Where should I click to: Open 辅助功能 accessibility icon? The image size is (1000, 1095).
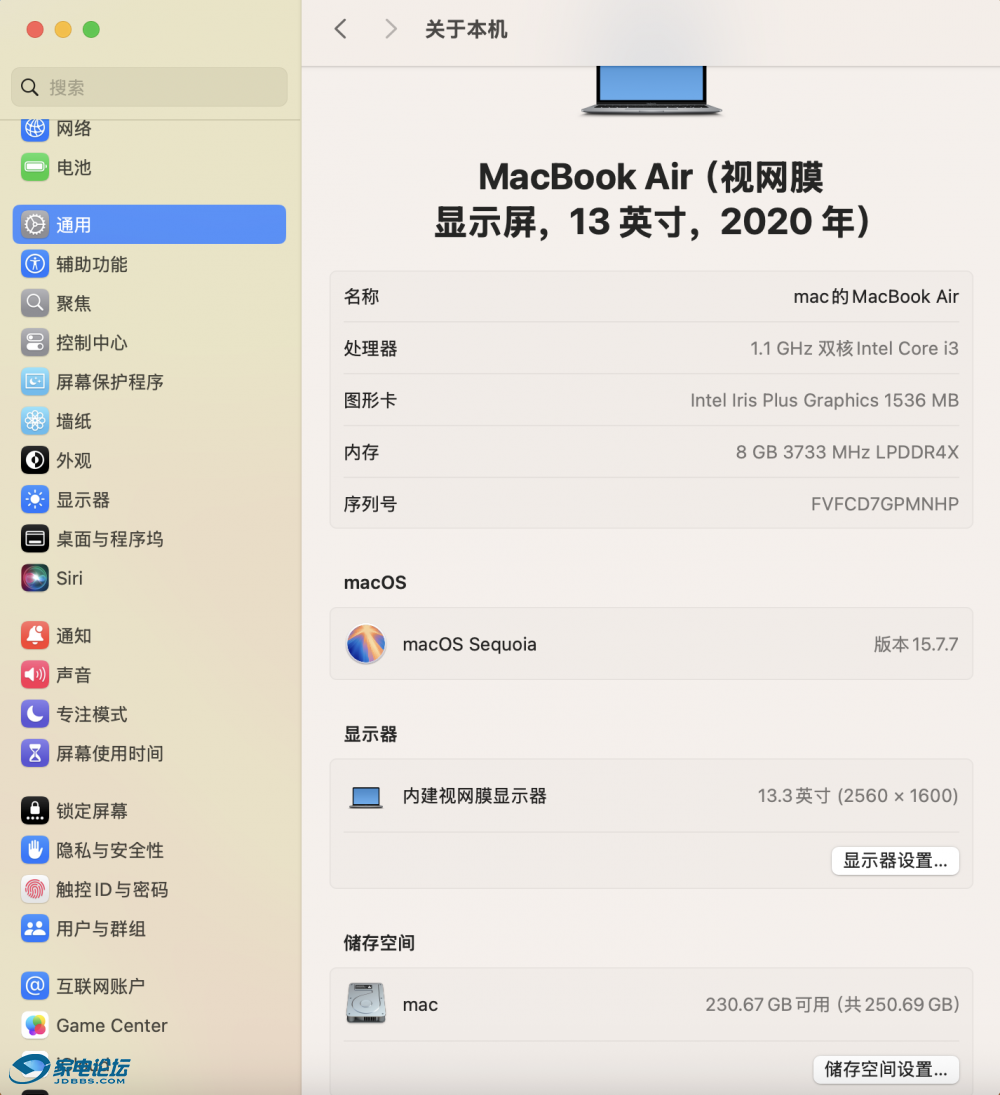coord(35,264)
